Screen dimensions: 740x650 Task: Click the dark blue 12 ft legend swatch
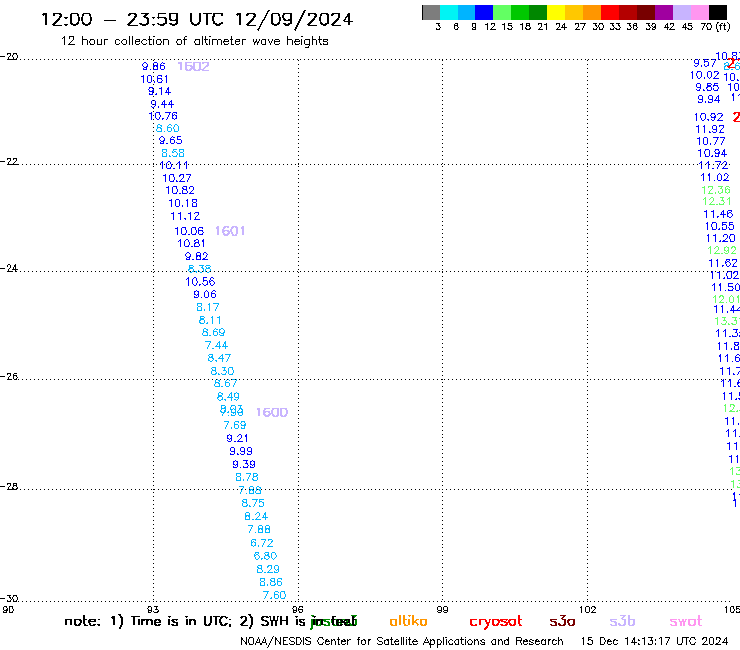coord(484,12)
